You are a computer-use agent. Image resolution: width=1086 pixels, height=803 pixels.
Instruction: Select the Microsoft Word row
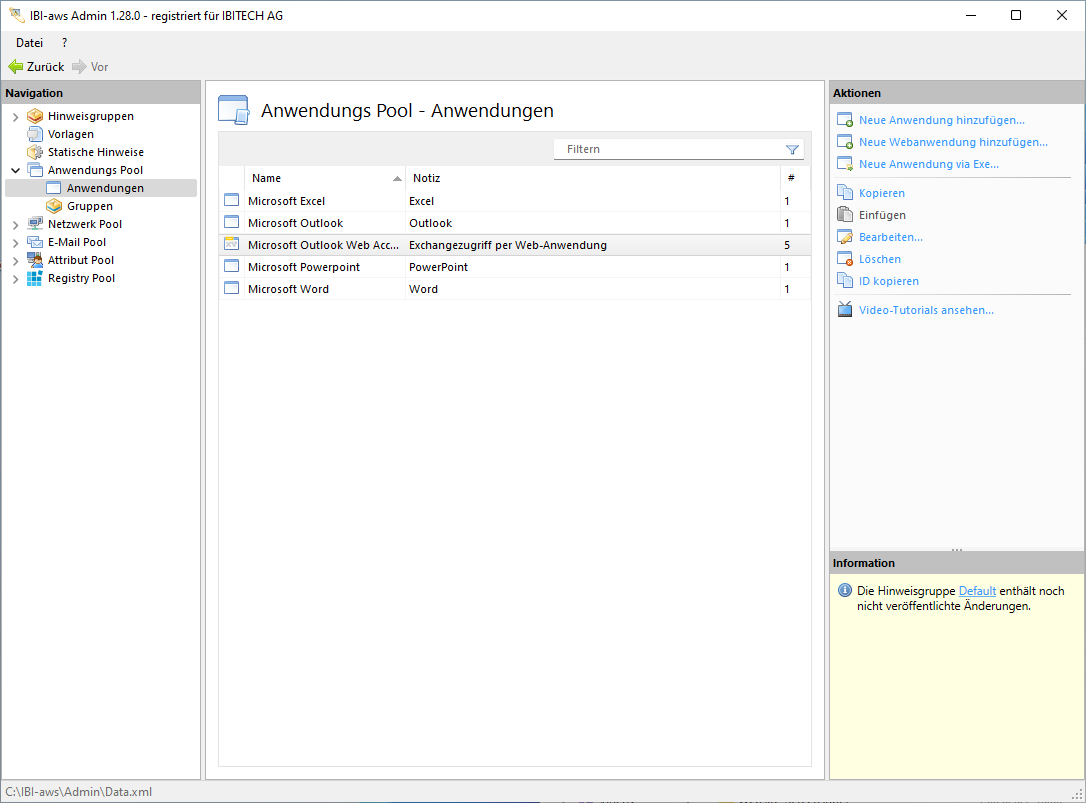(288, 289)
